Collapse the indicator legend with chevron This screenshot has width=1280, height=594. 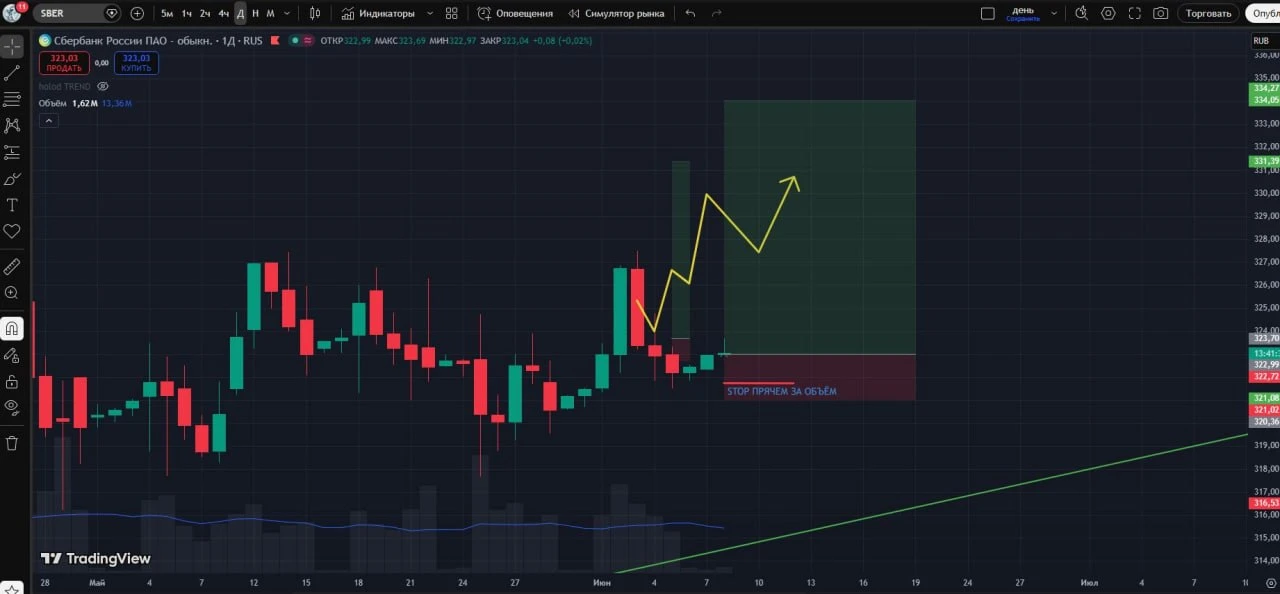(x=48, y=120)
